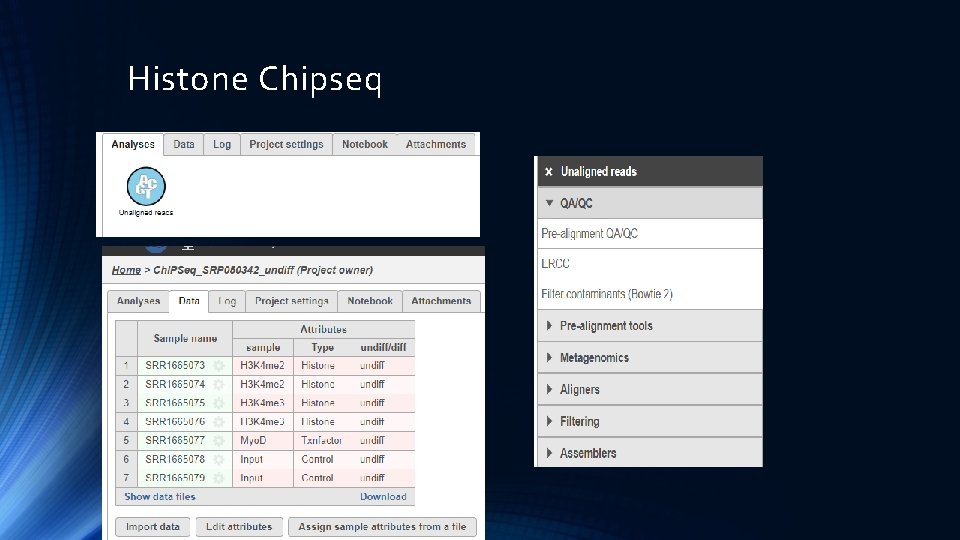This screenshot has width=960, height=540.
Task: Open Log tab in the upper panel
Action: click(x=222, y=144)
